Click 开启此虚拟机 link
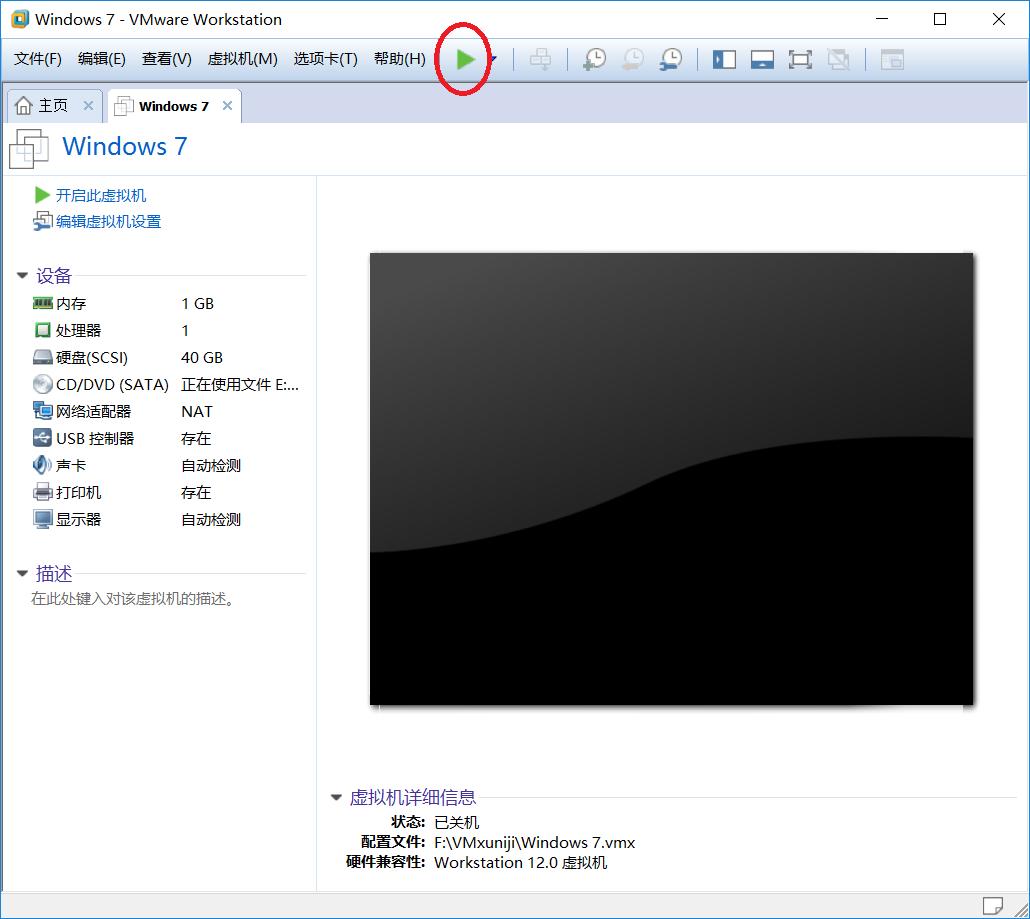 [x=100, y=195]
